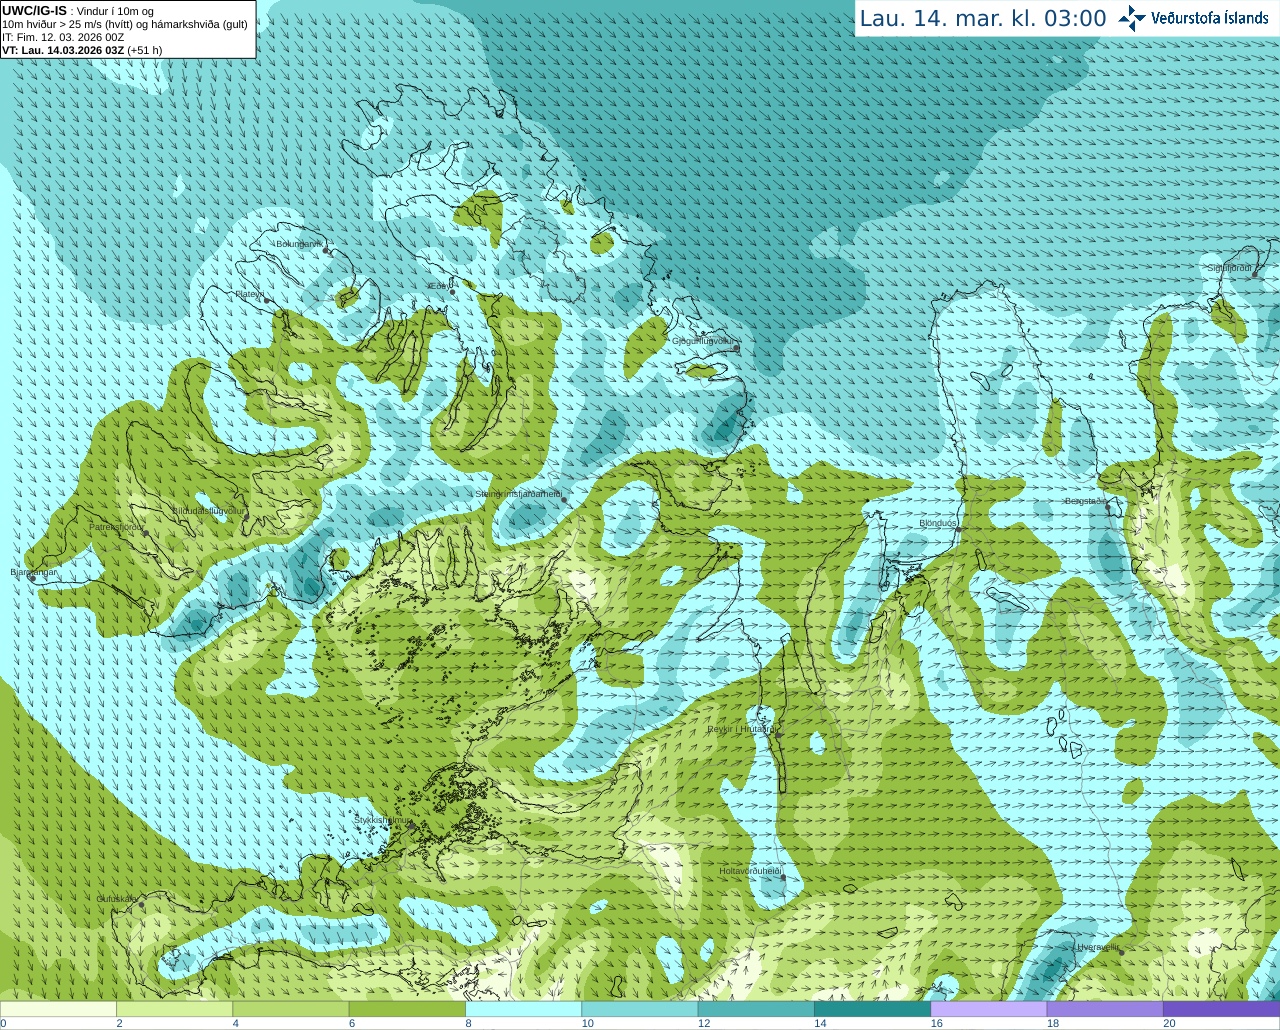This screenshot has width=1280, height=1030.
Task: Click the Veðurstofa Íslands logo text
Action: pyautogui.click(x=1210, y=18)
